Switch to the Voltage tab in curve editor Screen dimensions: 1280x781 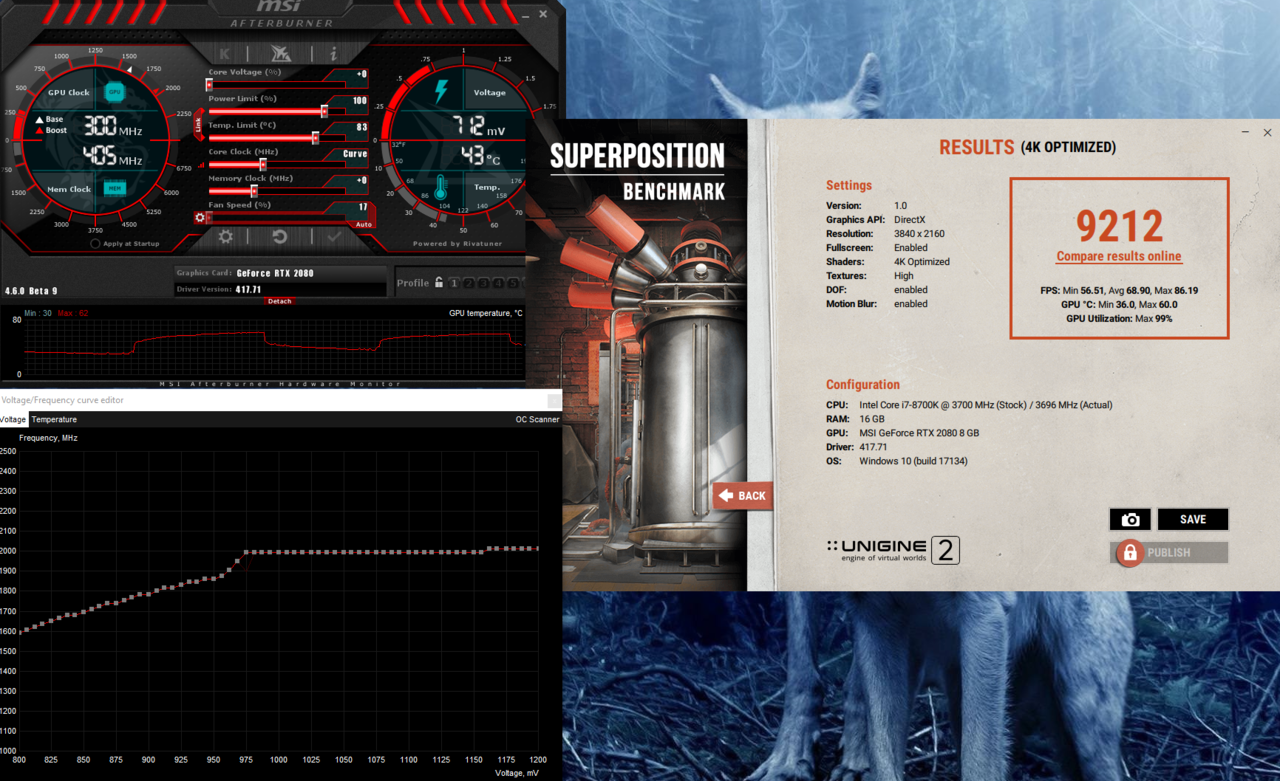click(13, 420)
